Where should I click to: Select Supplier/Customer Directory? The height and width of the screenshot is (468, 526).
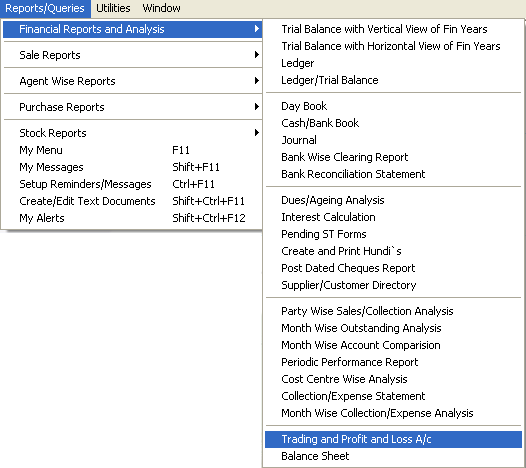coord(393,285)
